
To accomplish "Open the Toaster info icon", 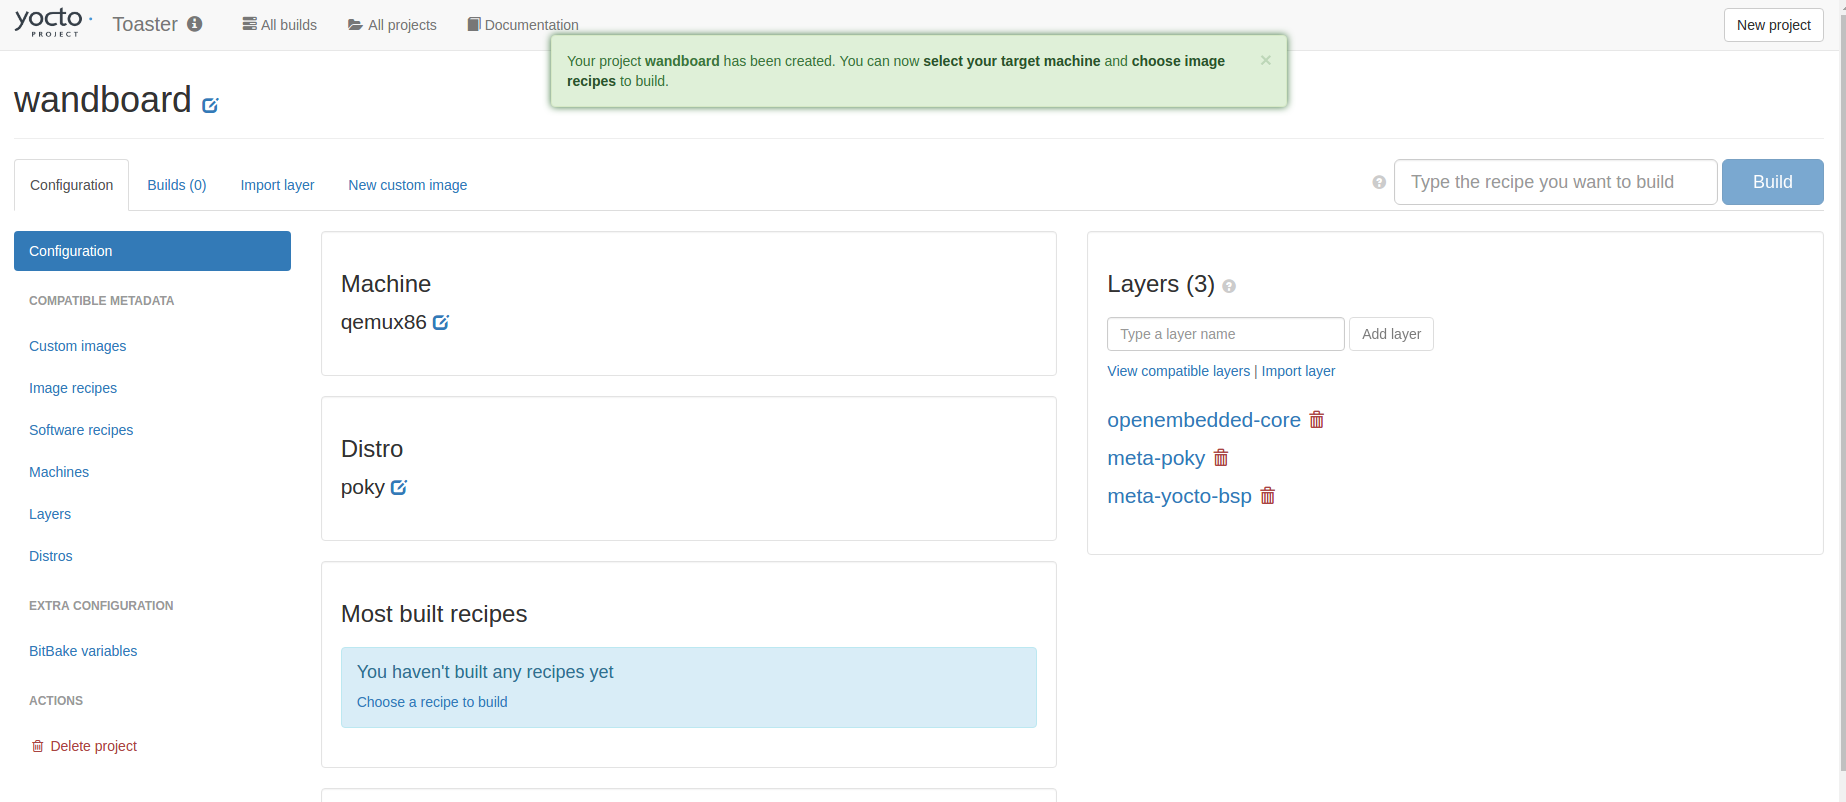I will coord(195,24).
